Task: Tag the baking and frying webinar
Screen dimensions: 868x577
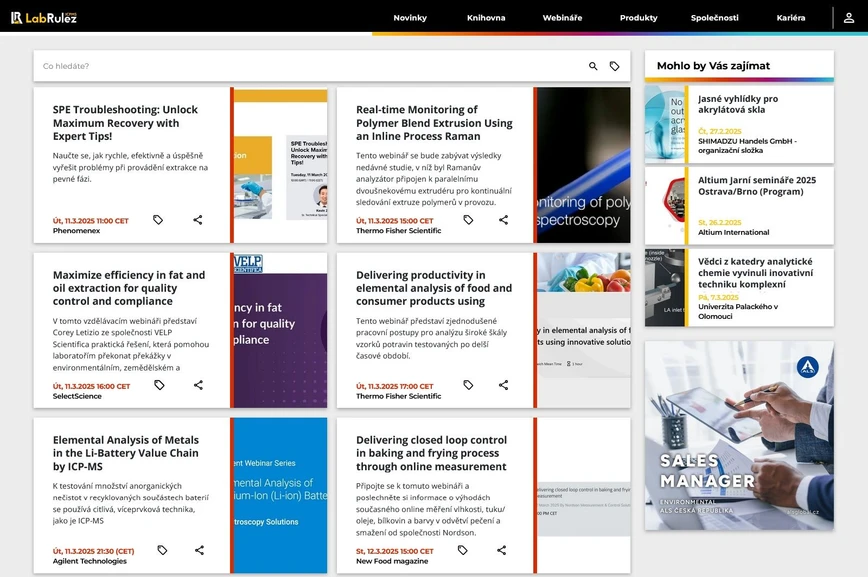Action: [463, 550]
